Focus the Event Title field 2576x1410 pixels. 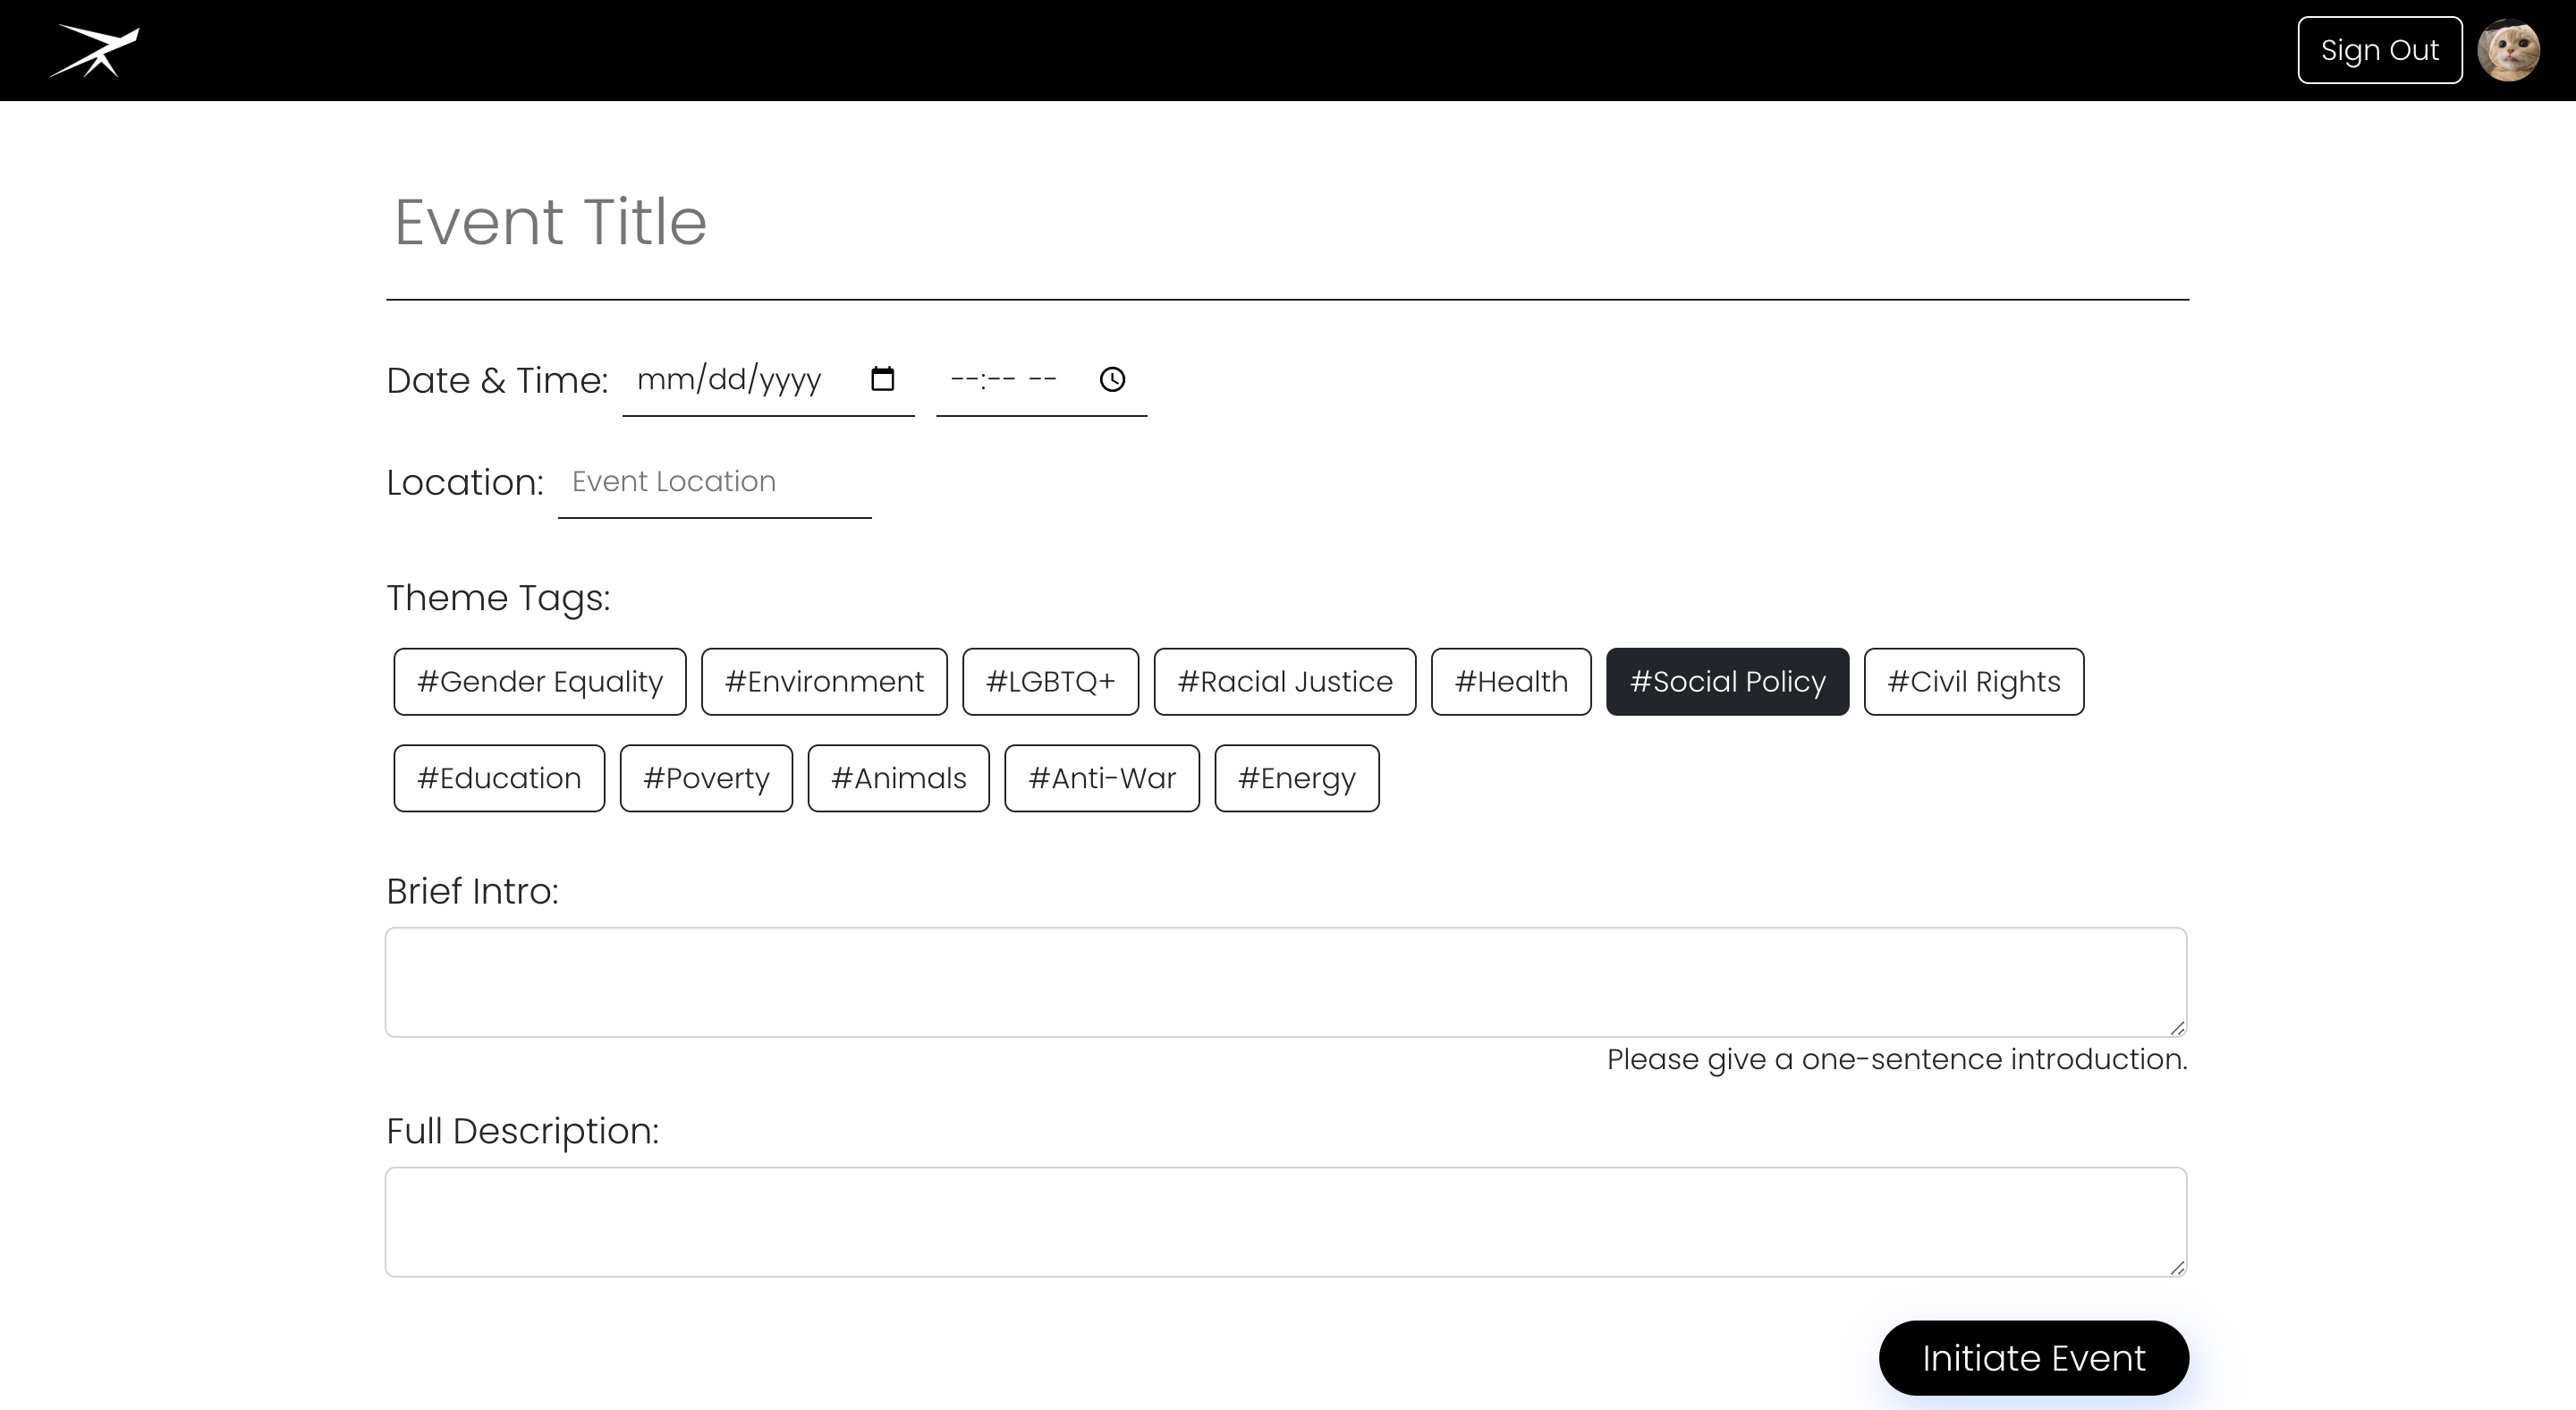(x=1286, y=222)
